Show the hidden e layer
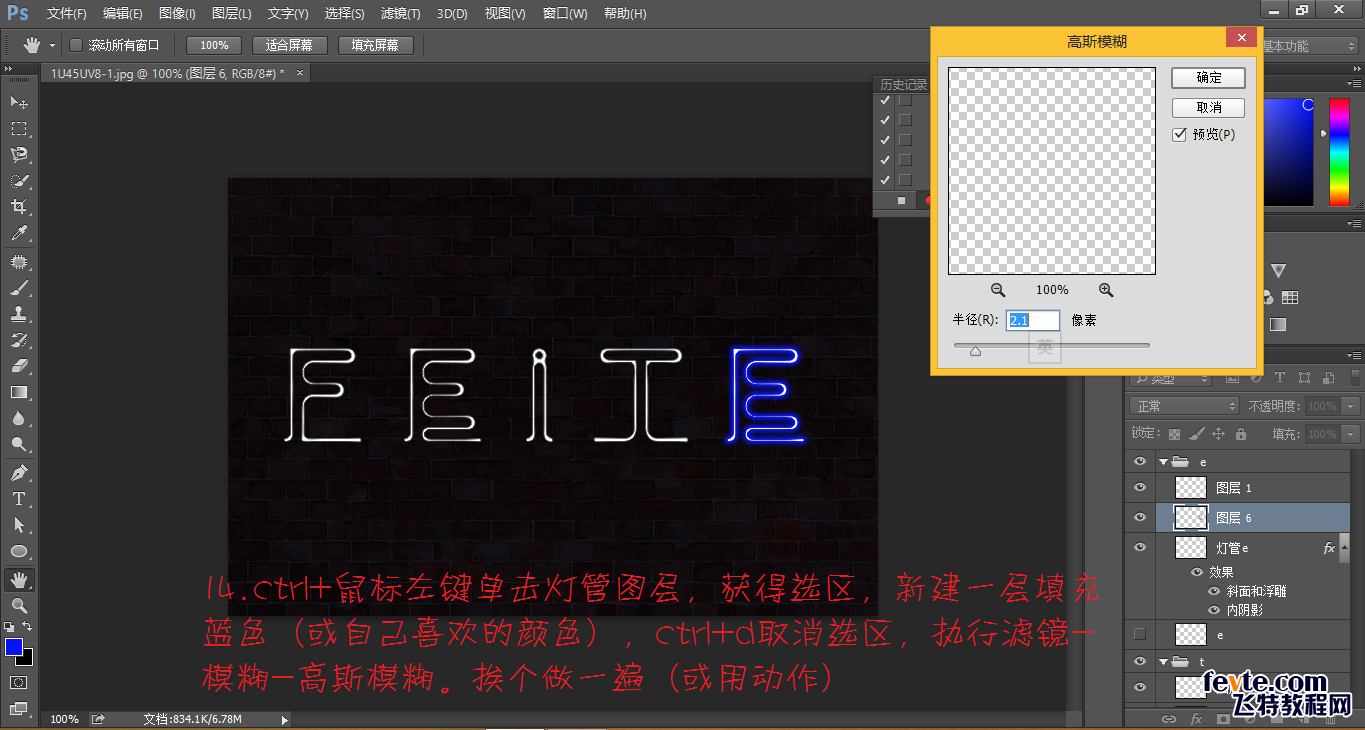1365x730 pixels. click(x=1139, y=633)
